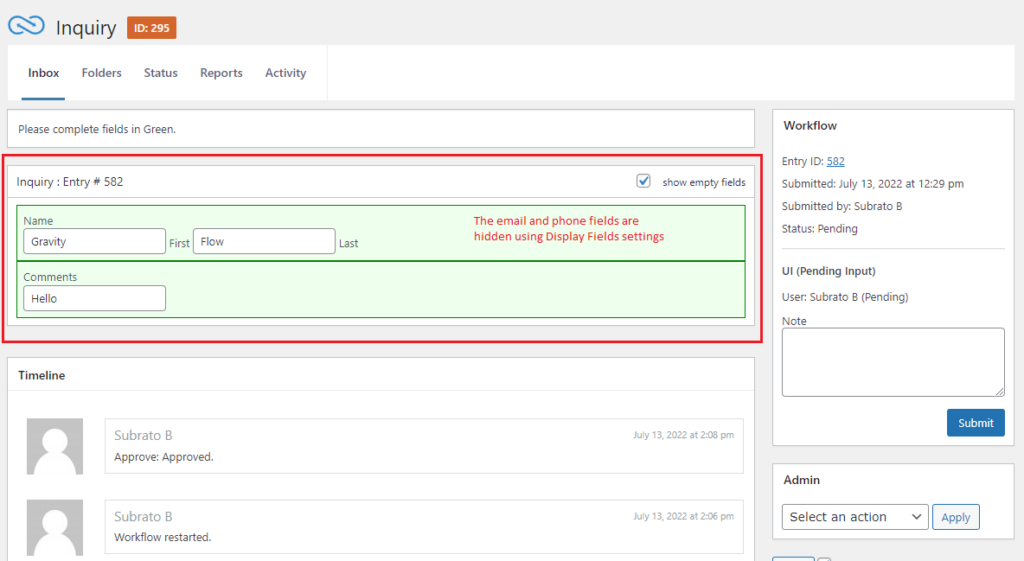Click the Inquiry : Entry # 582 heading
The height and width of the screenshot is (561, 1024).
[70, 182]
